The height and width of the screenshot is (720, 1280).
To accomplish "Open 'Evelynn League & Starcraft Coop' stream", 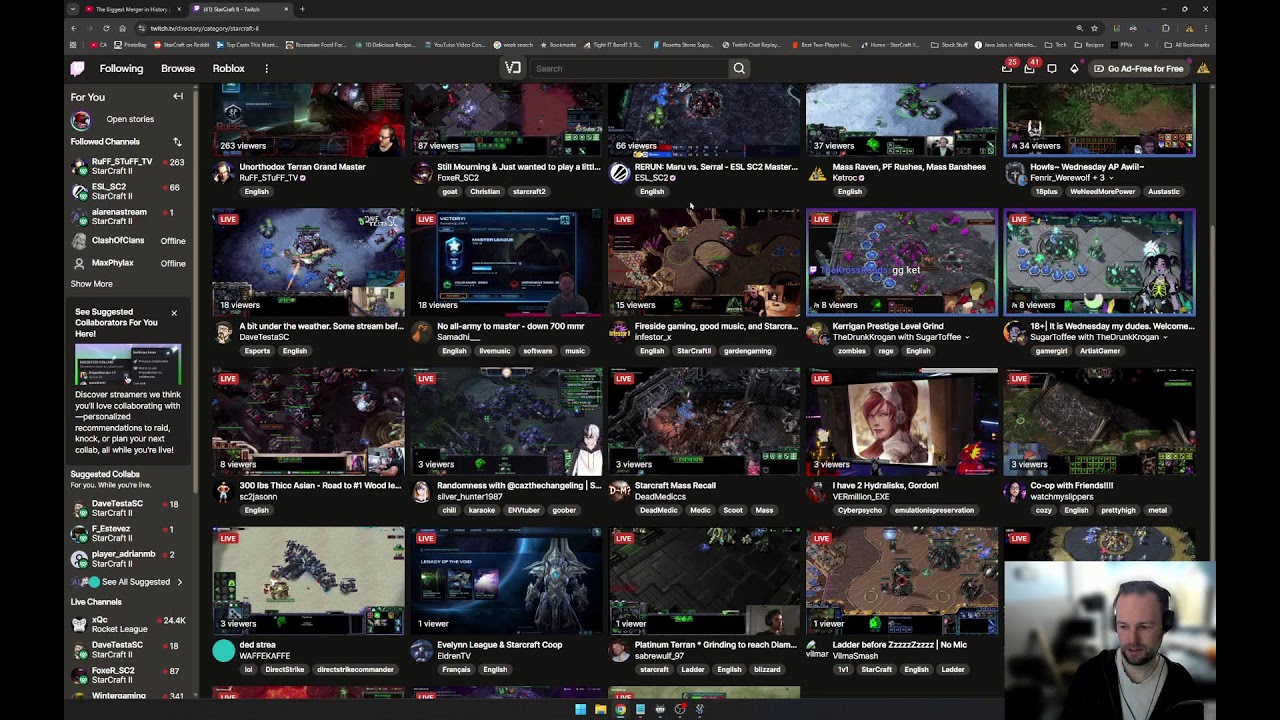I will (499, 645).
